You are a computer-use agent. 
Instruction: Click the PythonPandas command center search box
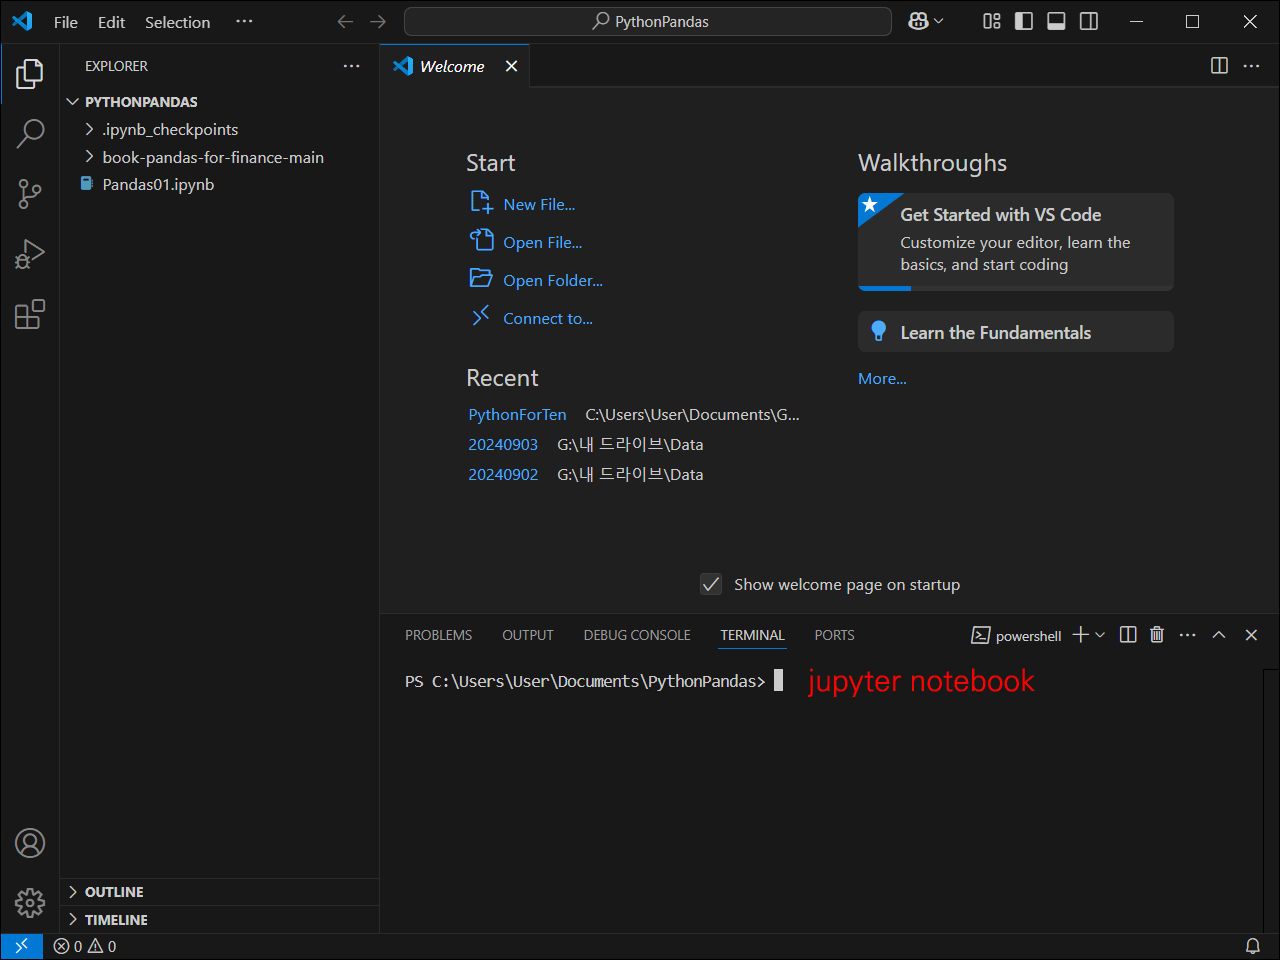pyautogui.click(x=648, y=21)
